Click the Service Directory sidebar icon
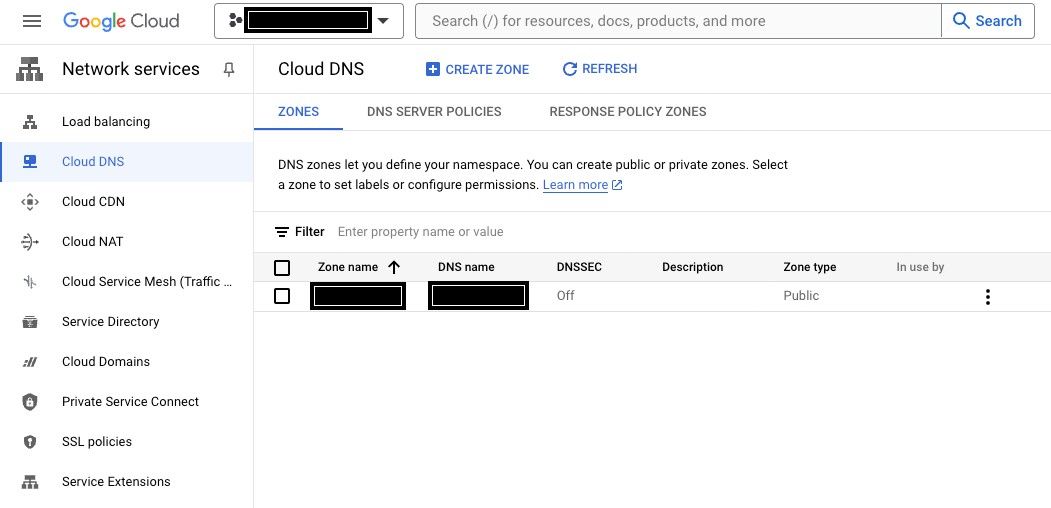 [x=30, y=322]
